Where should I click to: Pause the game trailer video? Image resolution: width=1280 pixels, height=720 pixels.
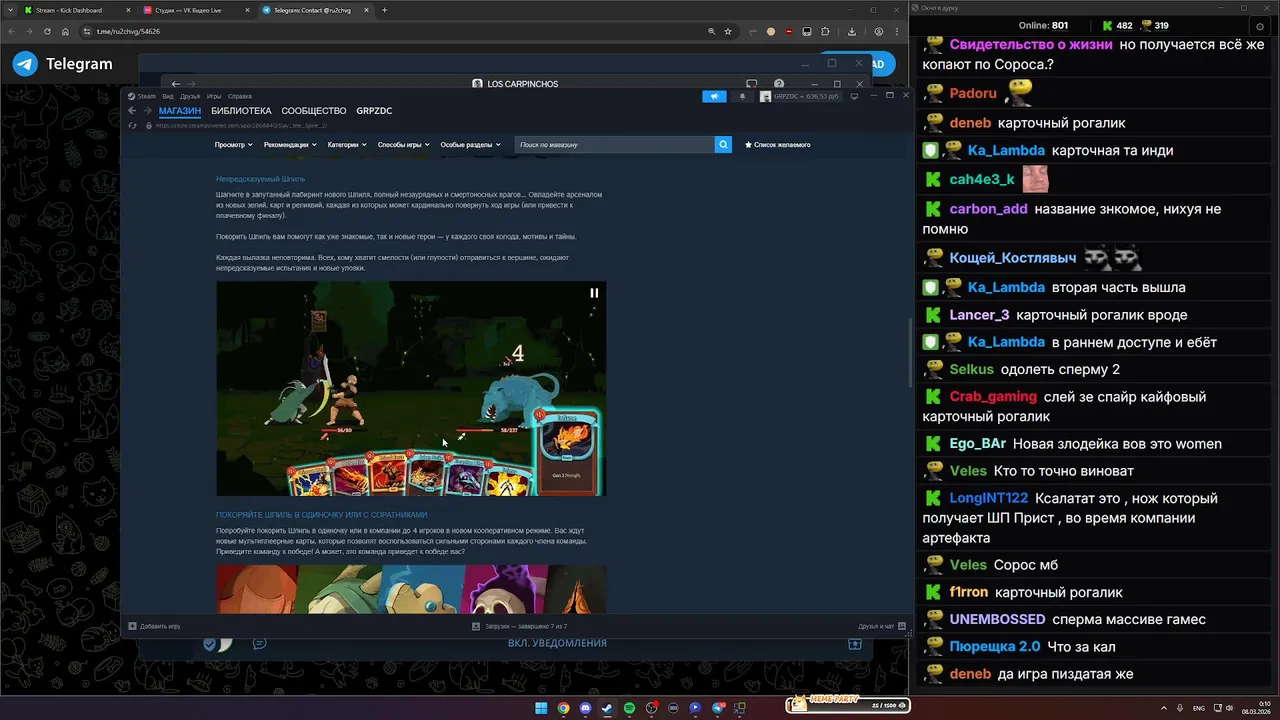tap(594, 293)
